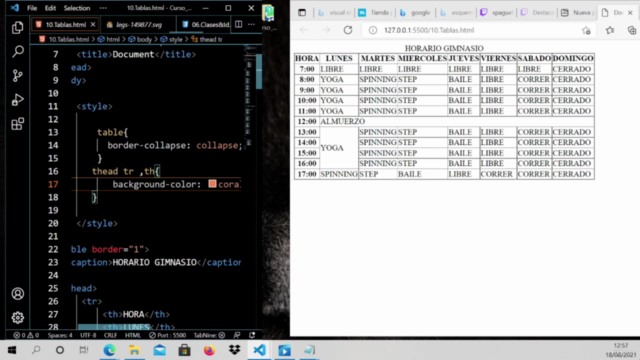Open the Mail app from taskbar
The width and height of the screenshot is (640, 360).
(x=160, y=350)
